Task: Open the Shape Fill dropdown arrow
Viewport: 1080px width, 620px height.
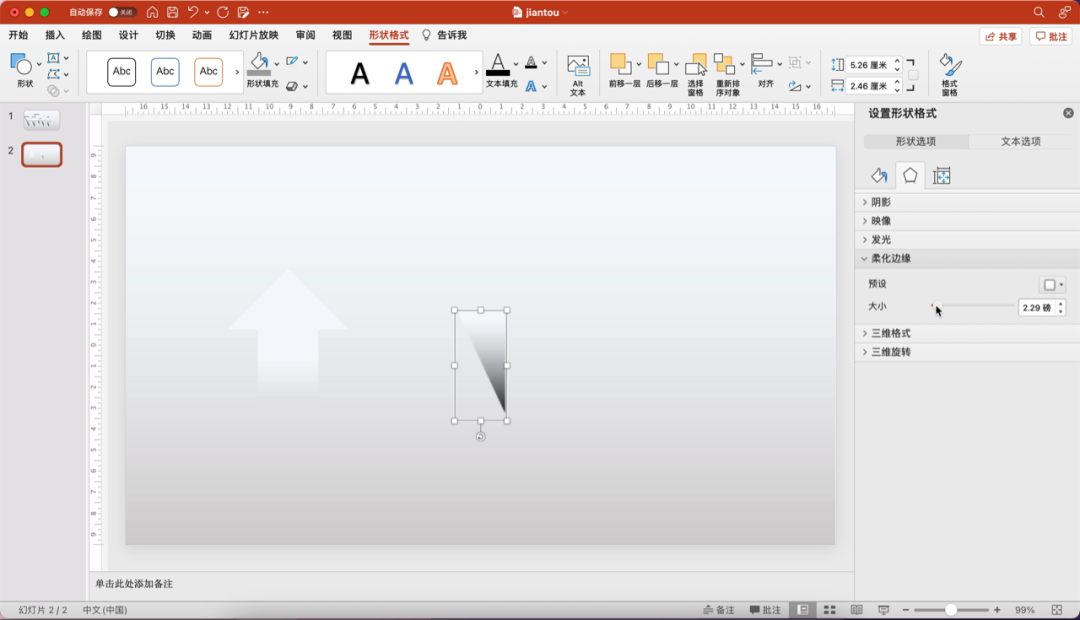Action: pos(277,64)
